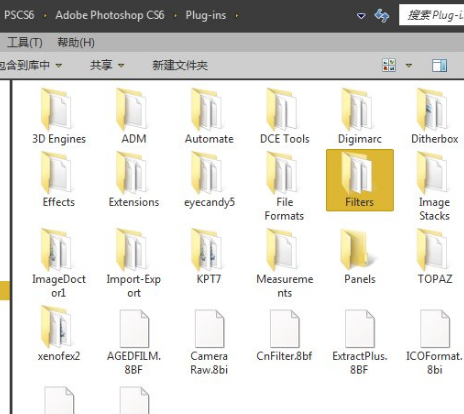Expand the view options dropdown arrow
The image size is (464, 414).
[409, 65]
